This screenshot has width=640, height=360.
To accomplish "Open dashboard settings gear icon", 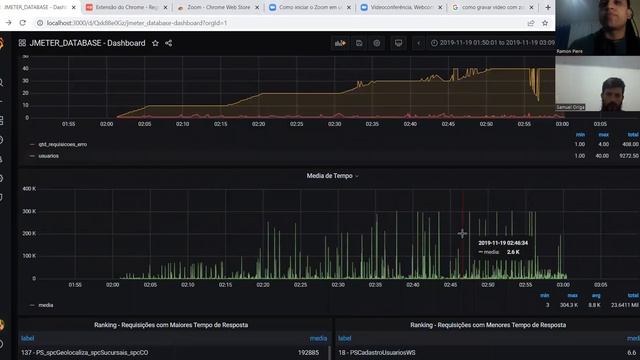I will pos(377,43).
